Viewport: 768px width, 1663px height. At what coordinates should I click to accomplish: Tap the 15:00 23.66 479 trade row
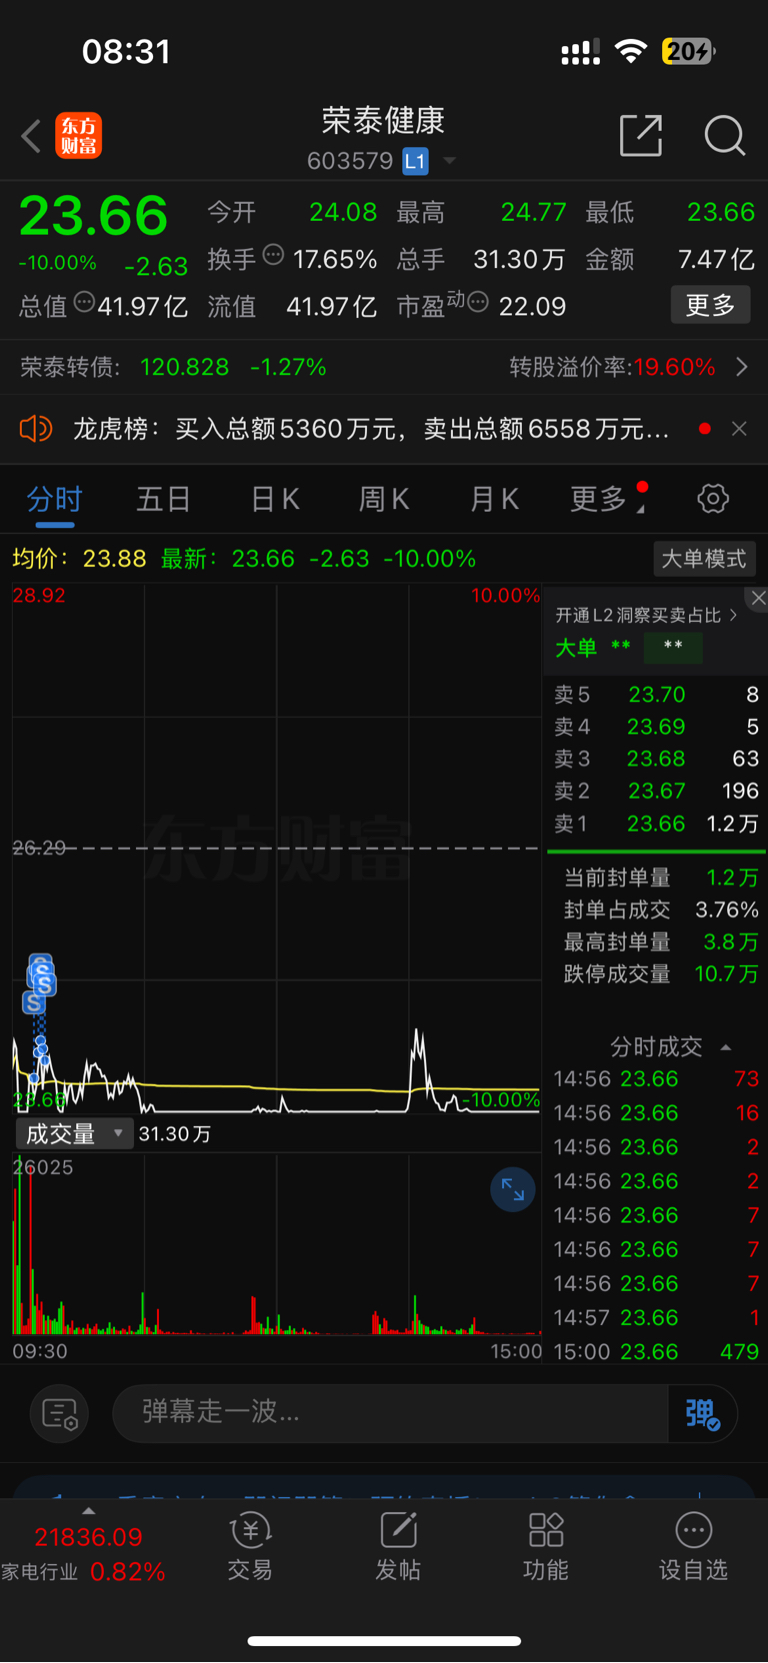tap(656, 1352)
